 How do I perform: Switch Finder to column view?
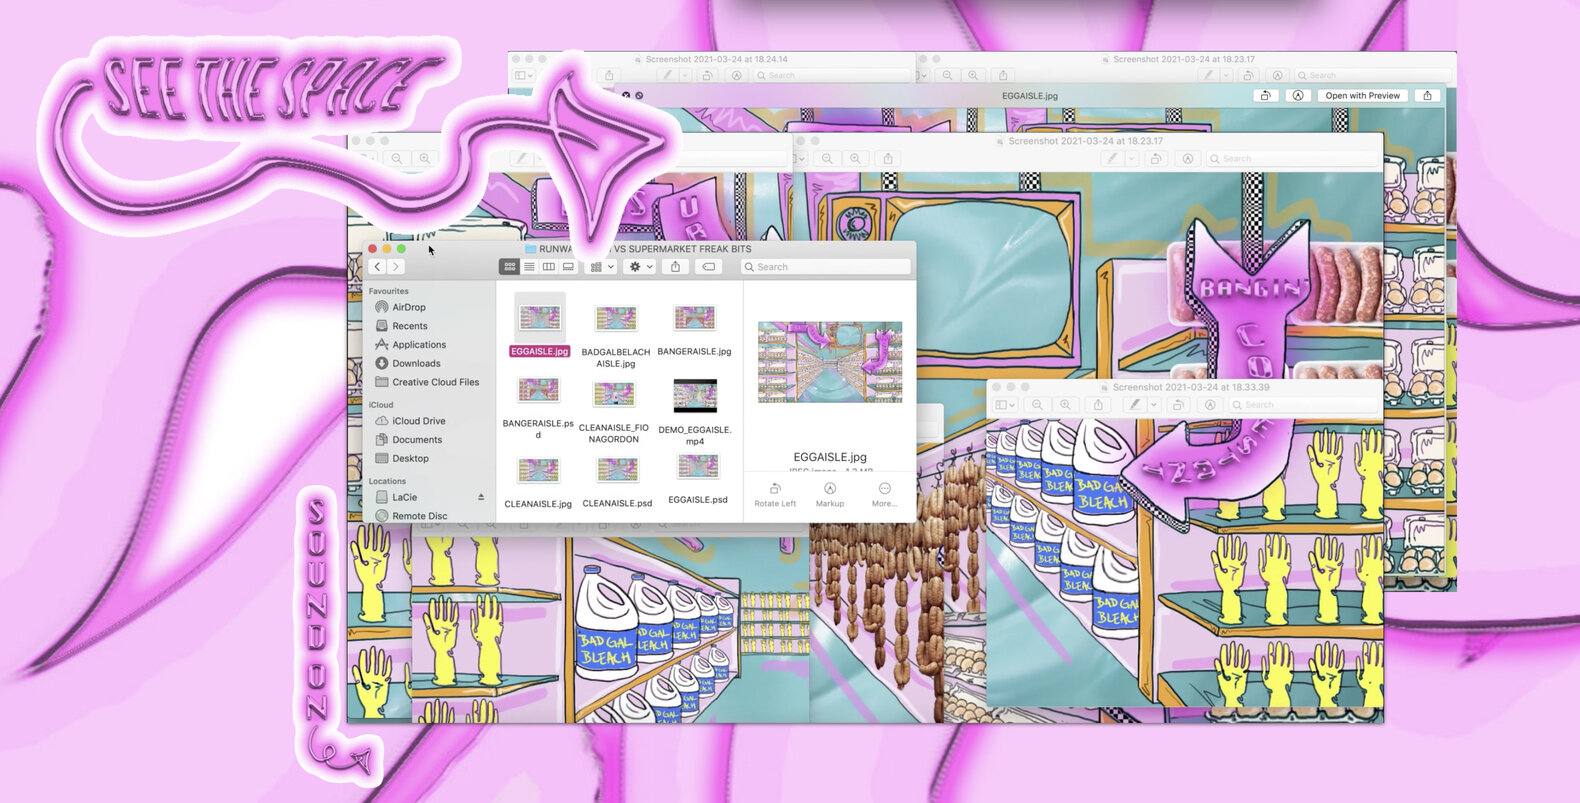click(x=549, y=267)
